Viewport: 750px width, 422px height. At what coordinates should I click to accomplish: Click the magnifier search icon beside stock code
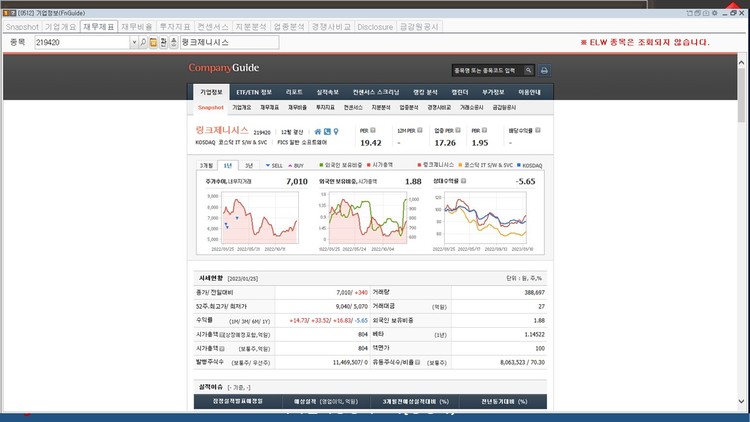[143, 43]
